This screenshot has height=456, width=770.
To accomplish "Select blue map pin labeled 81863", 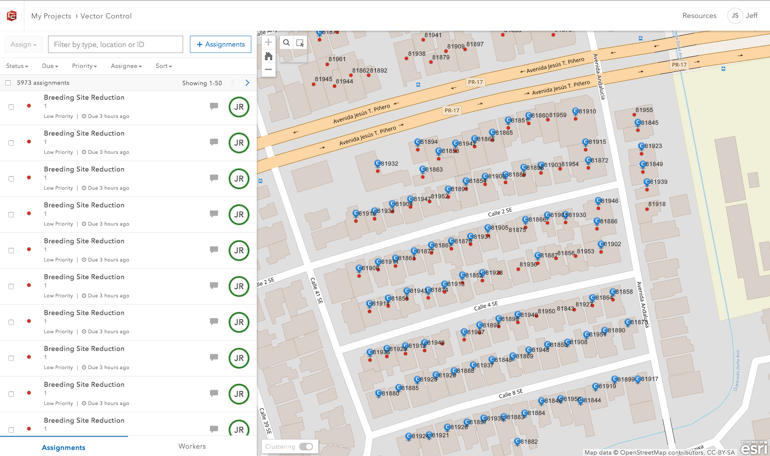I will 423,169.
